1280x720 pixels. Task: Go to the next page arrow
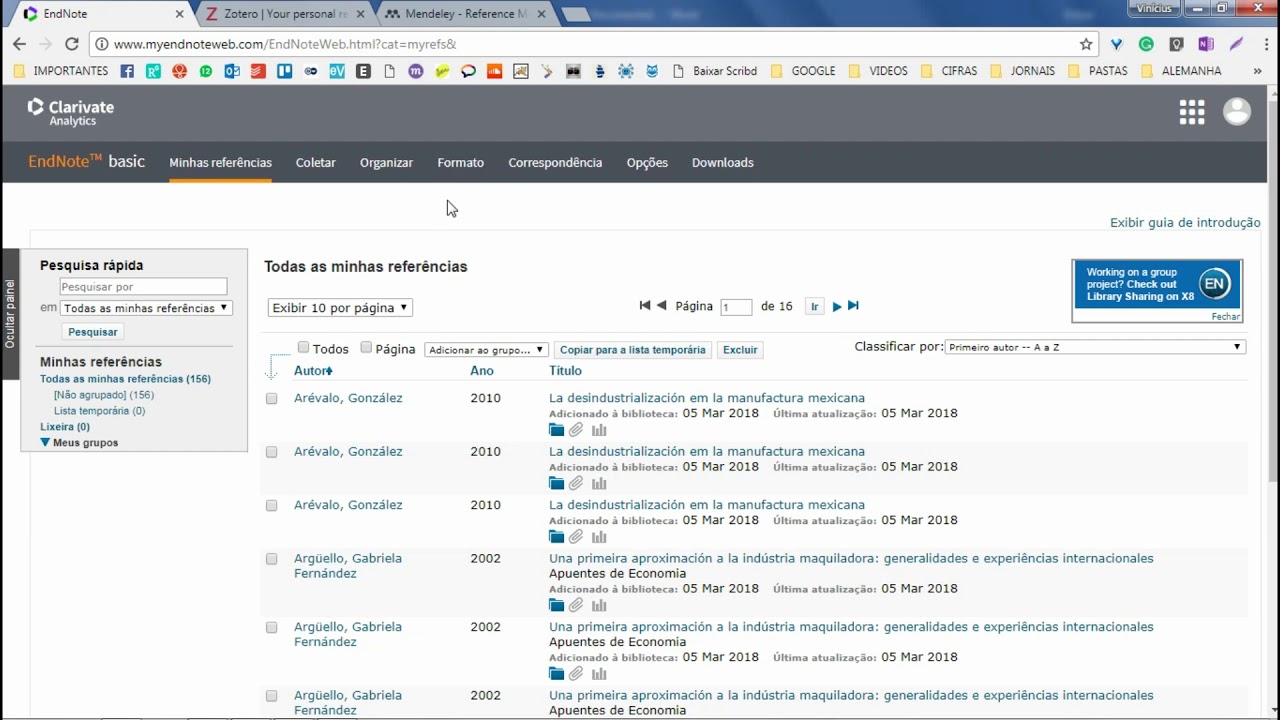click(x=837, y=306)
